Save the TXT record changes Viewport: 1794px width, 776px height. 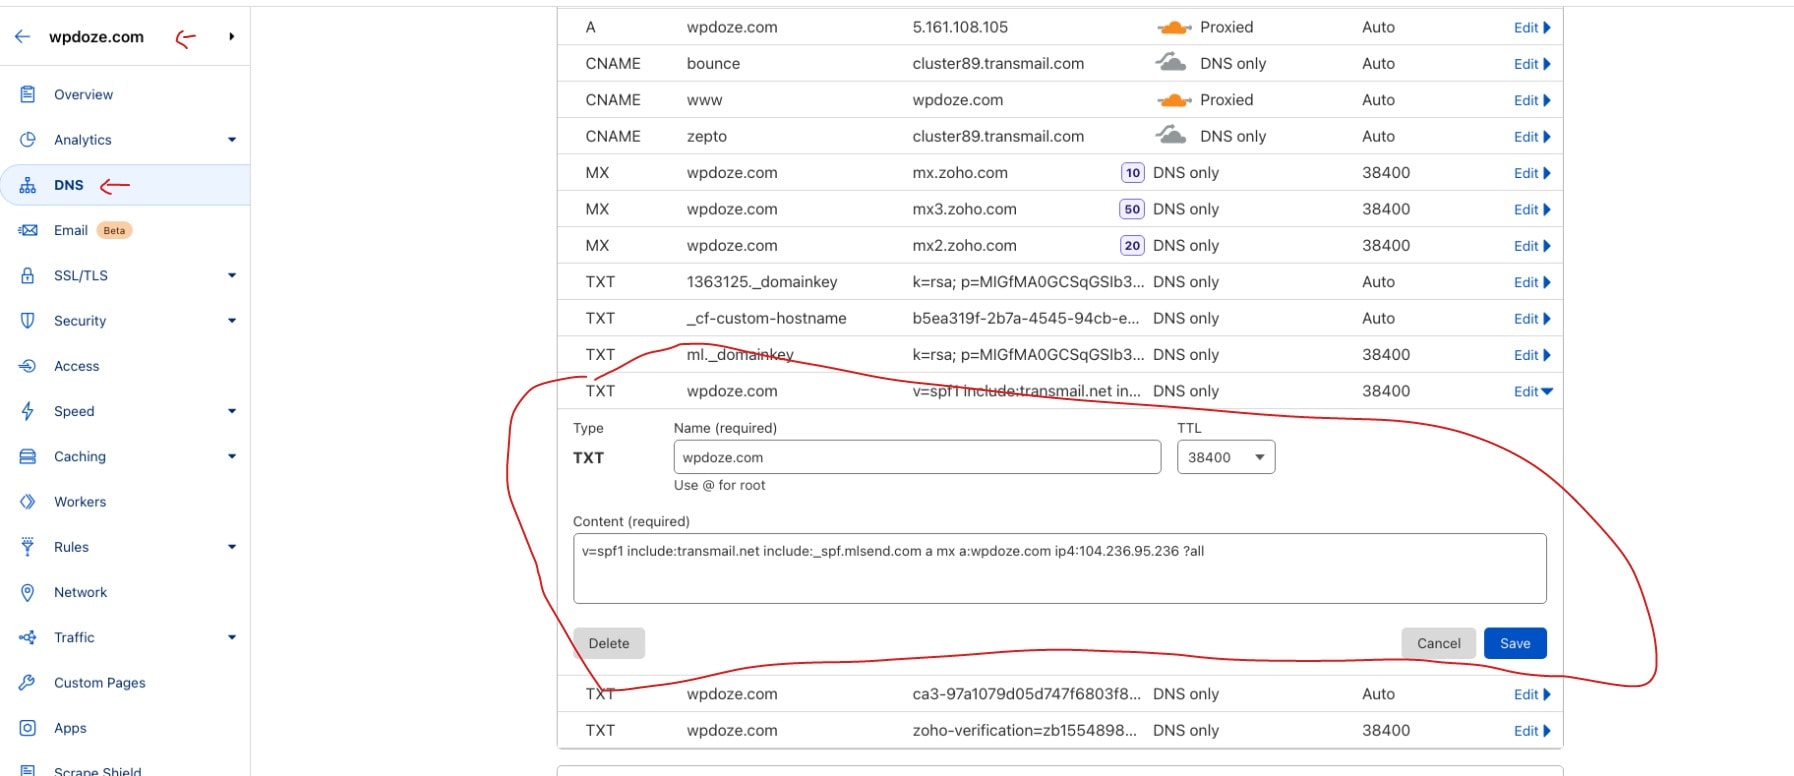[x=1514, y=643]
